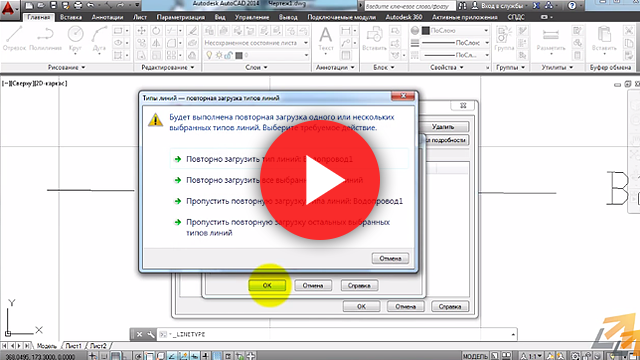Select the Полилиния tool

pyautogui.click(x=46, y=38)
